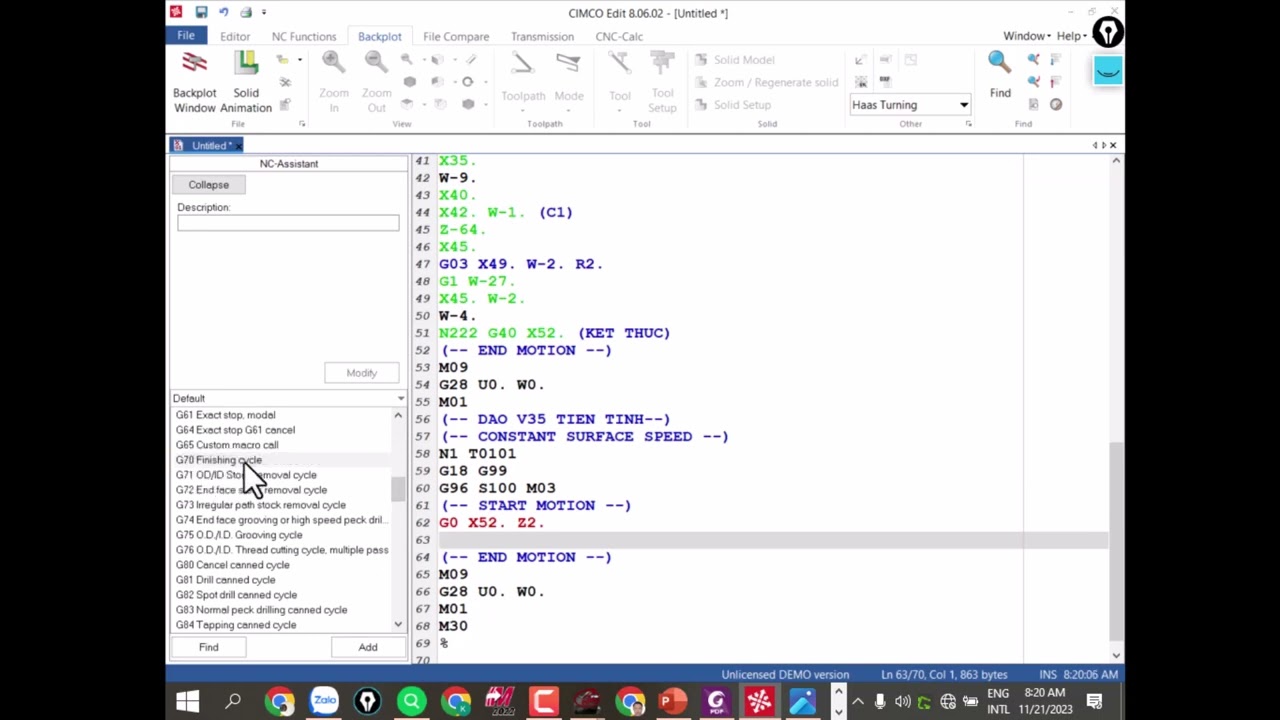The width and height of the screenshot is (1280, 720).
Task: Switch to the Transmission tab
Action: click(x=542, y=36)
